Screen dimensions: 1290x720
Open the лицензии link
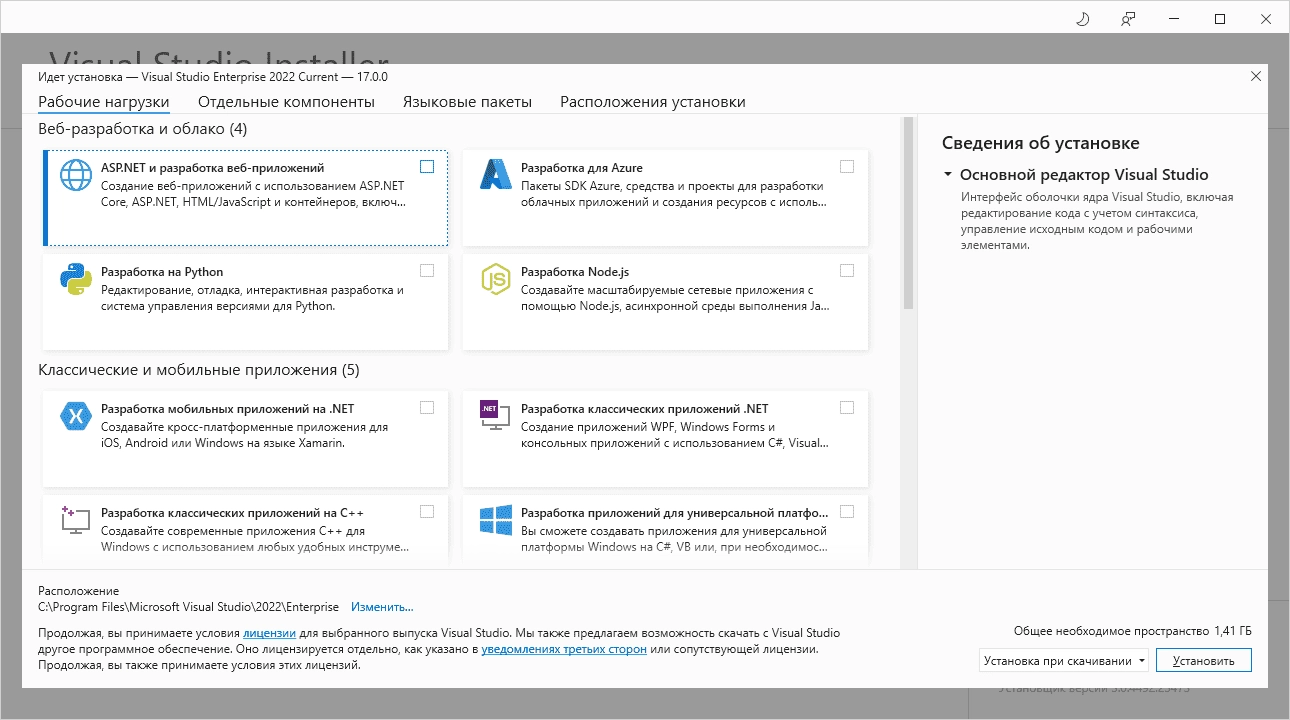point(269,633)
